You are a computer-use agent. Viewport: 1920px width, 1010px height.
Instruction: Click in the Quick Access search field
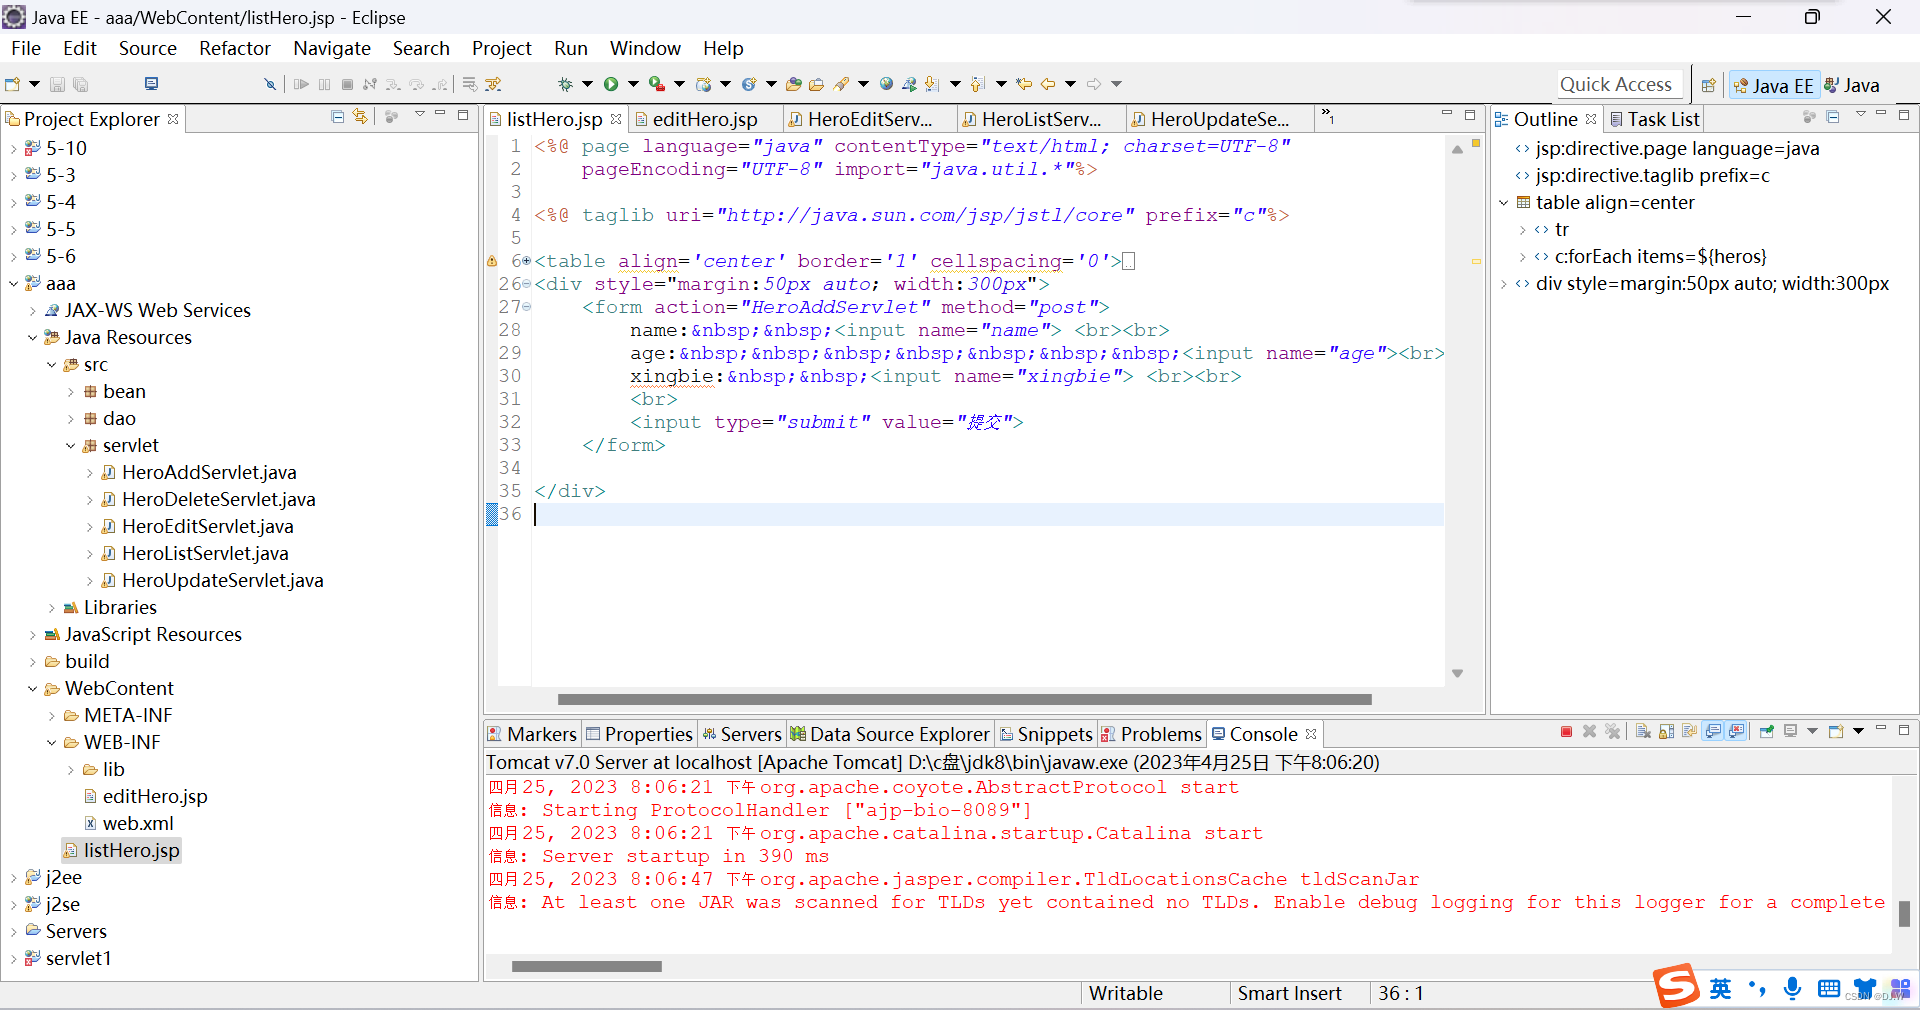pyautogui.click(x=1620, y=85)
